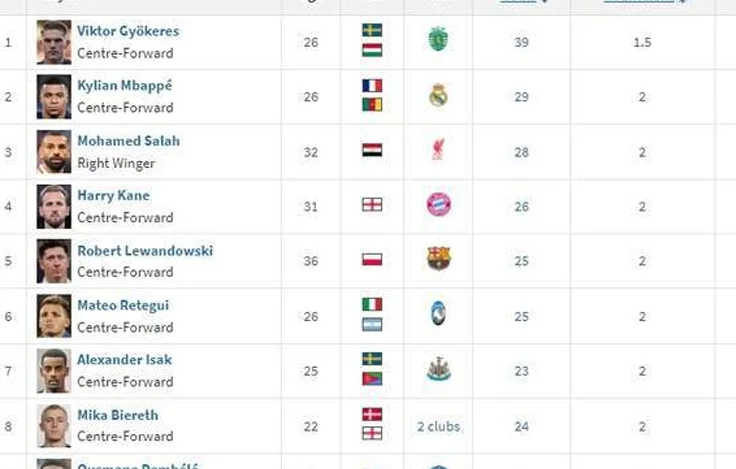Click the Egypt flag in Salah's row
The width and height of the screenshot is (736, 469).
[372, 150]
